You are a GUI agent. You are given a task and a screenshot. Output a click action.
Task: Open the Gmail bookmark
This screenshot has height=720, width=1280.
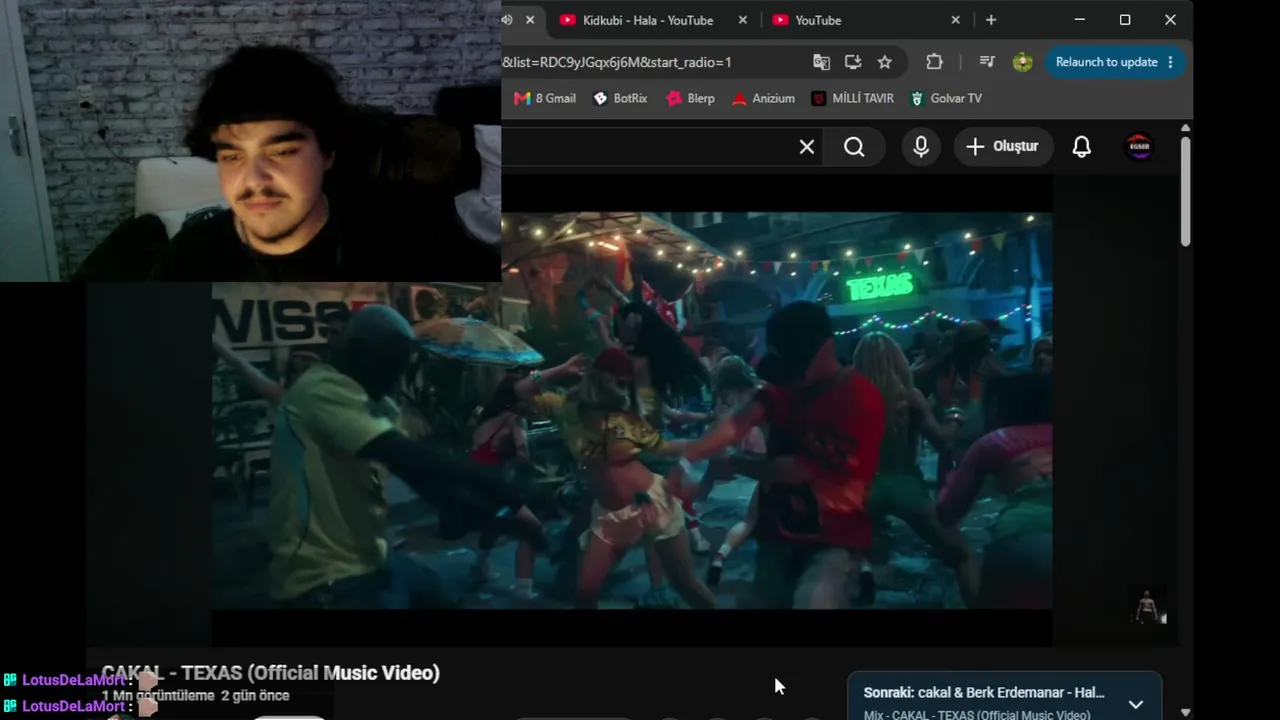point(545,98)
